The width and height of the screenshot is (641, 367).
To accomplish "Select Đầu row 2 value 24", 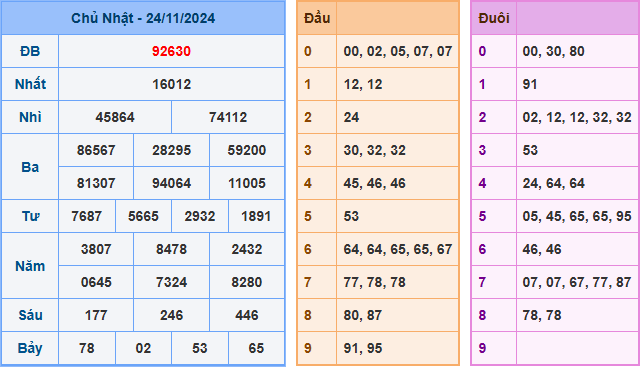I will (x=351, y=118).
